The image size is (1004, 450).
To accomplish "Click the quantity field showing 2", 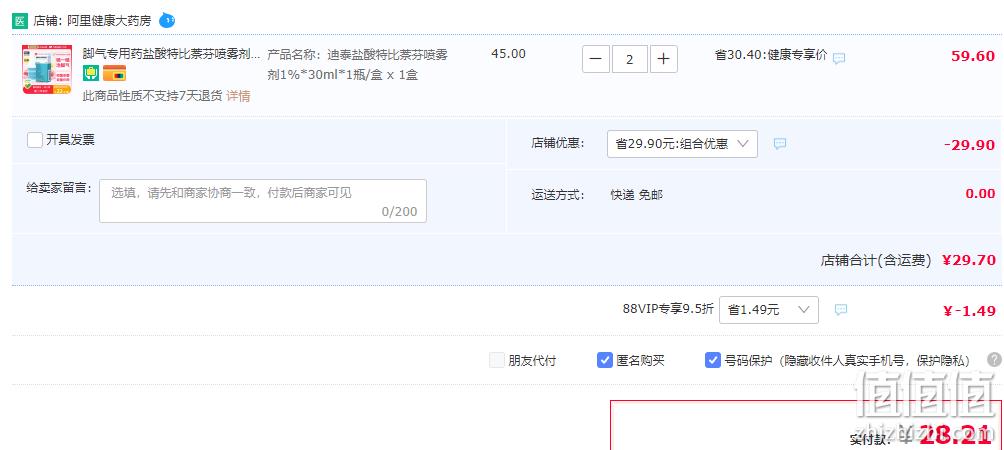I will point(629,59).
